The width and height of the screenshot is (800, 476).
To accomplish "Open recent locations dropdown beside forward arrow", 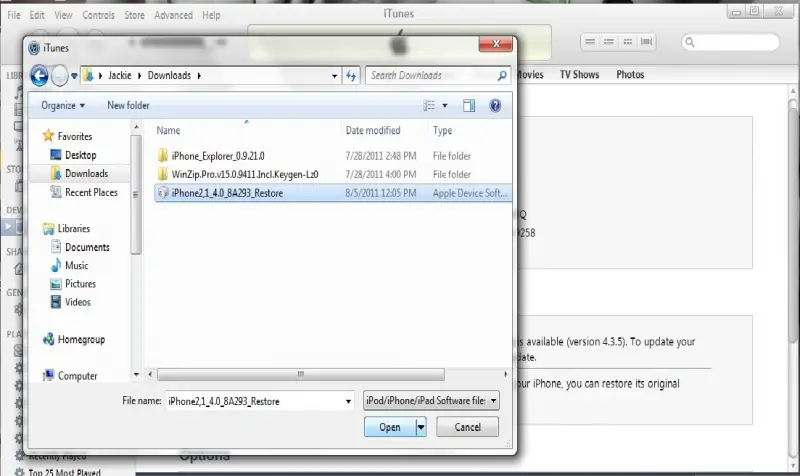I will click(x=74, y=76).
